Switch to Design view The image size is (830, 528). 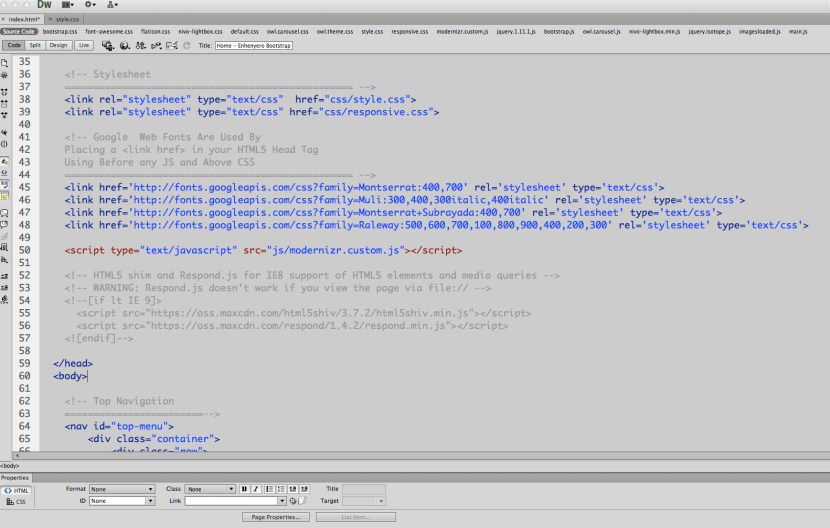(x=58, y=46)
